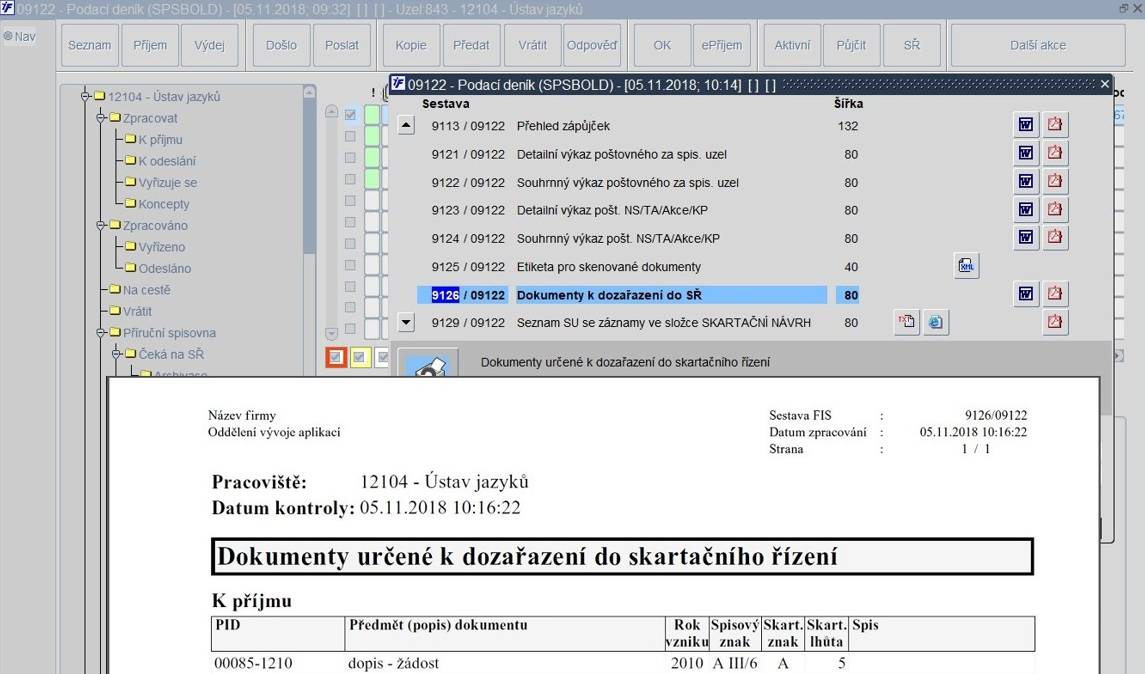
Task: Open the Další akce menu button
Action: pos(1038,45)
